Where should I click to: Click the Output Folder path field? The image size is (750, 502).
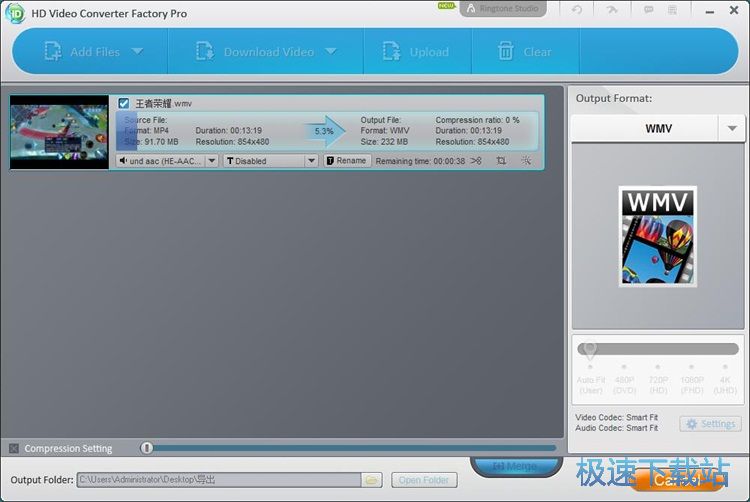219,480
